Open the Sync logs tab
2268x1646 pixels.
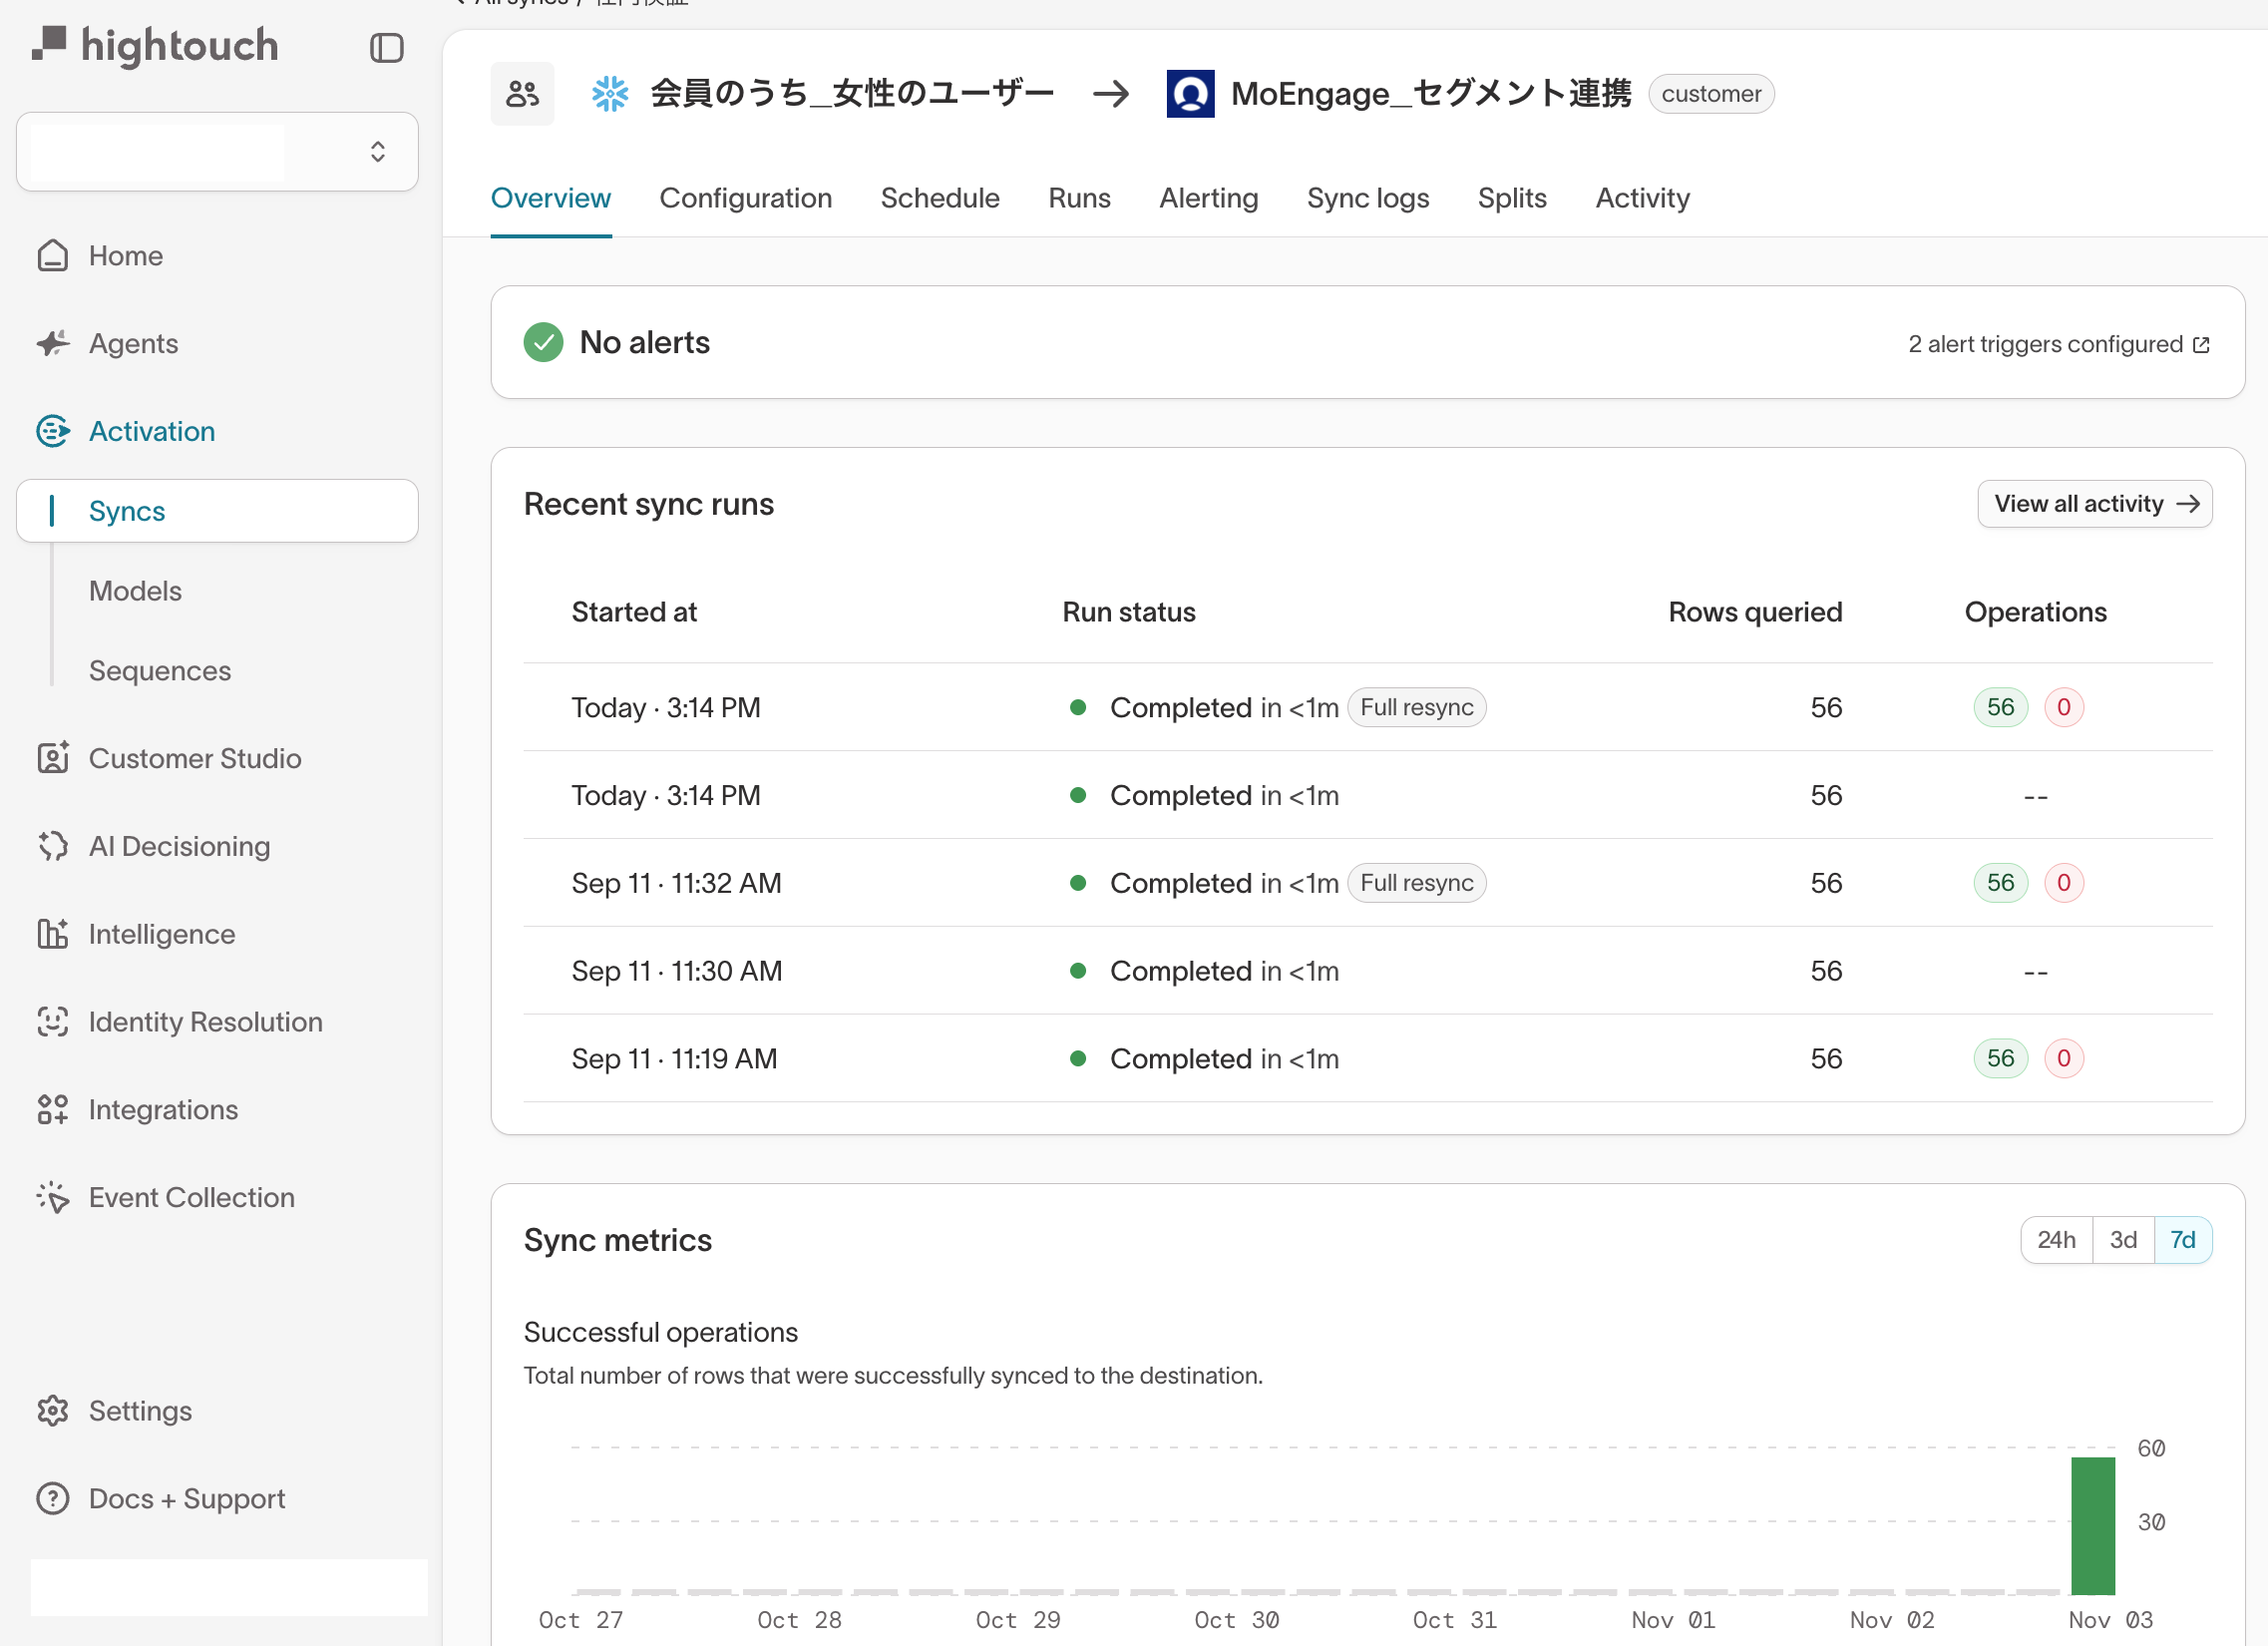point(1367,198)
